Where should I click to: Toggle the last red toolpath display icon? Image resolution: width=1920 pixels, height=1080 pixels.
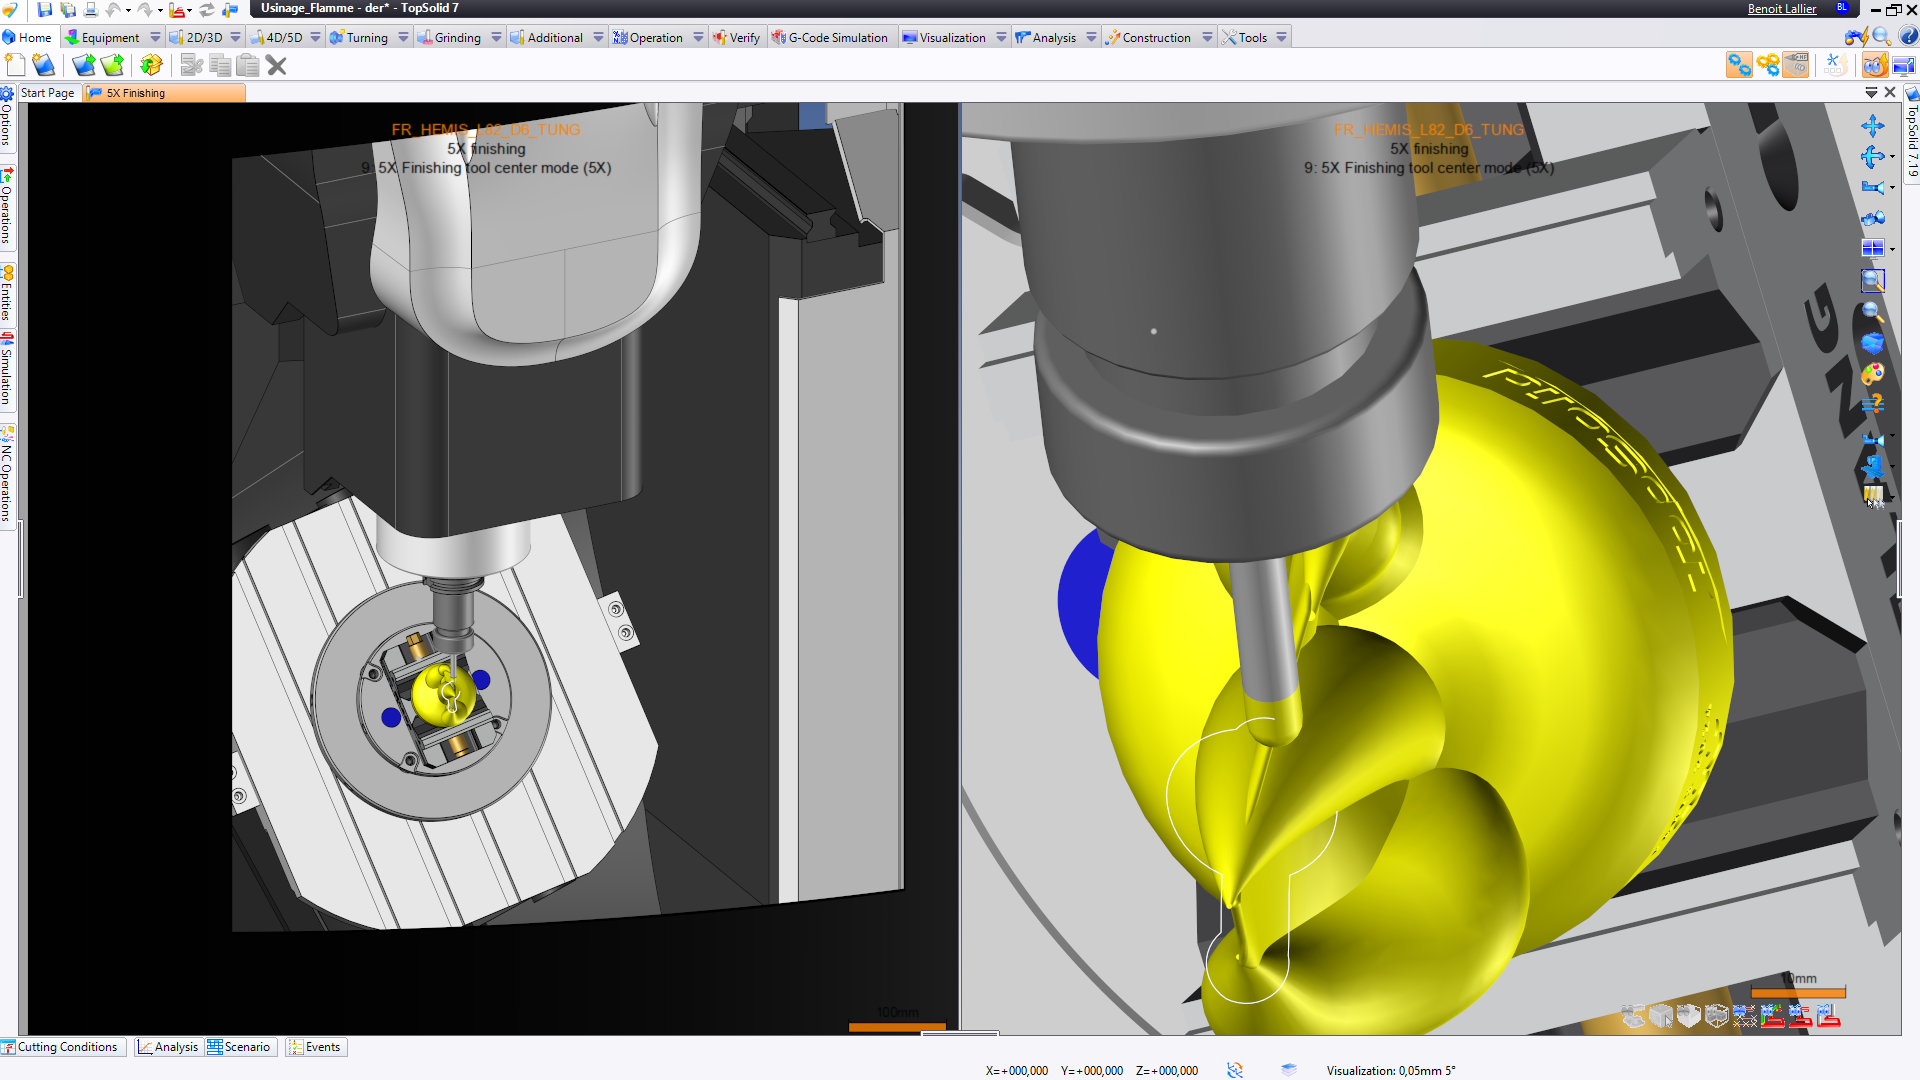click(1829, 1016)
